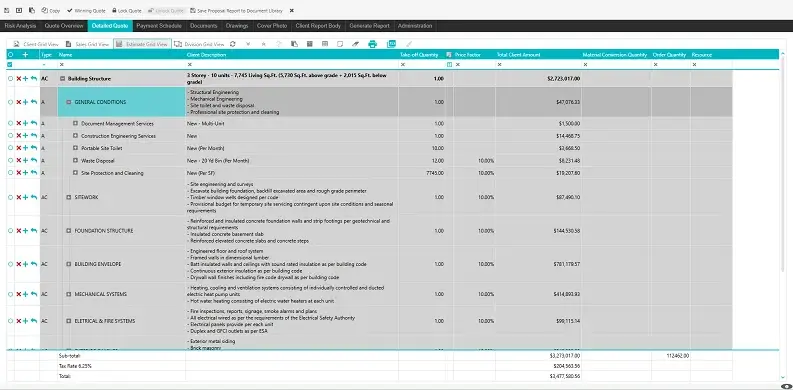Expand the SITEWORK node
This screenshot has width=793, height=390.
click(x=69, y=197)
